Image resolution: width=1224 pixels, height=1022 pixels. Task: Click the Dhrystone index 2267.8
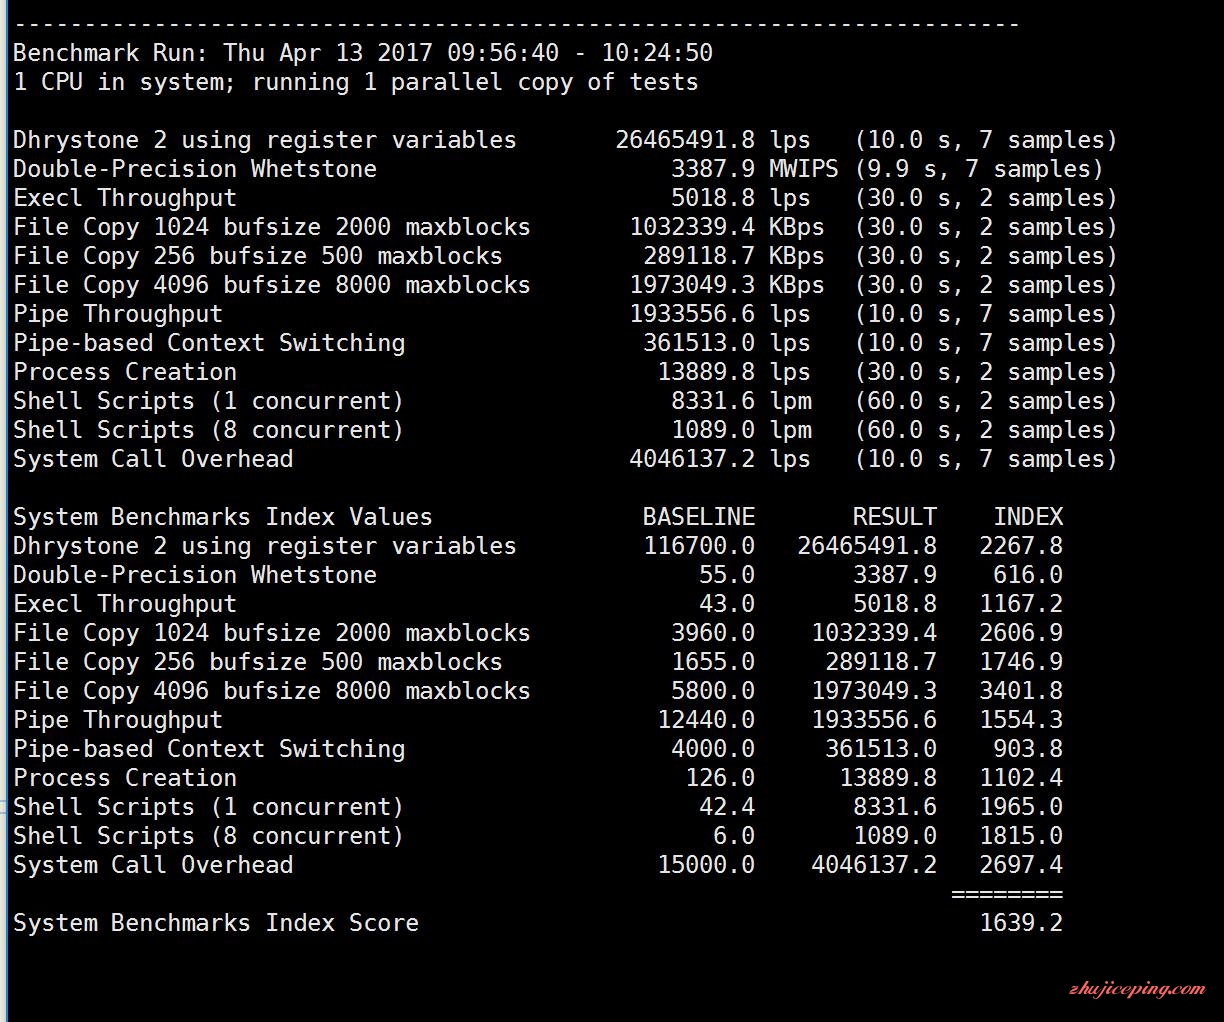pyautogui.click(x=1022, y=546)
